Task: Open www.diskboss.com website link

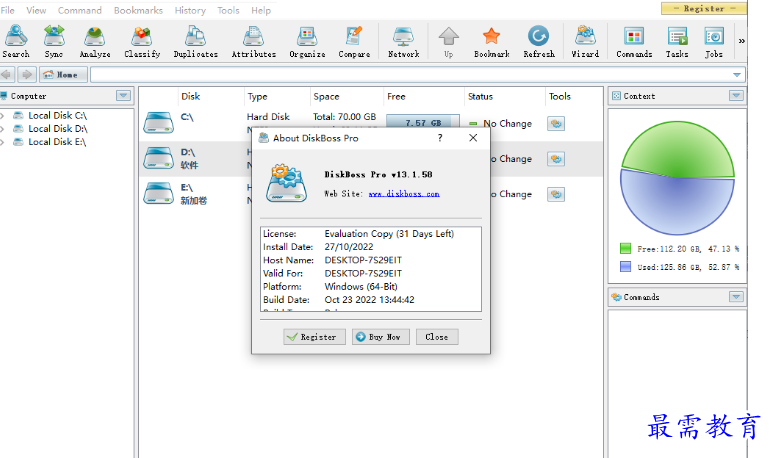Action: click(404, 194)
